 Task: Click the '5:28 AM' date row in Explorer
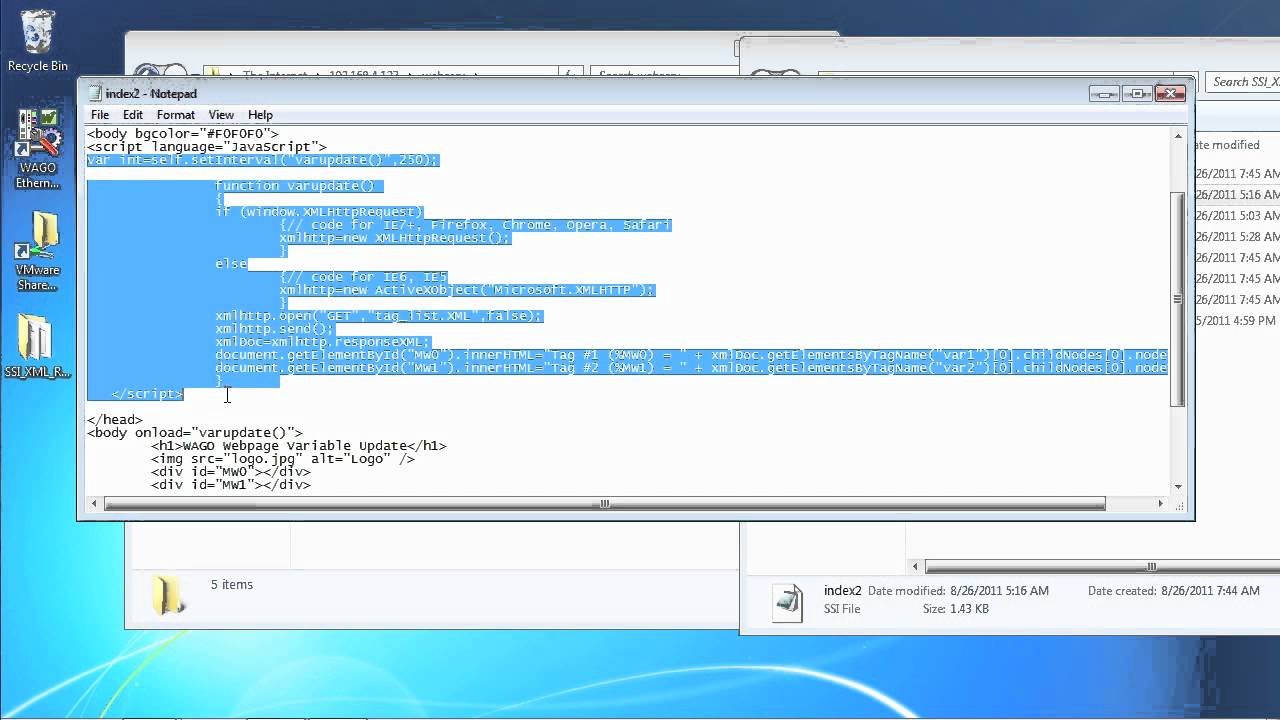(x=1237, y=236)
